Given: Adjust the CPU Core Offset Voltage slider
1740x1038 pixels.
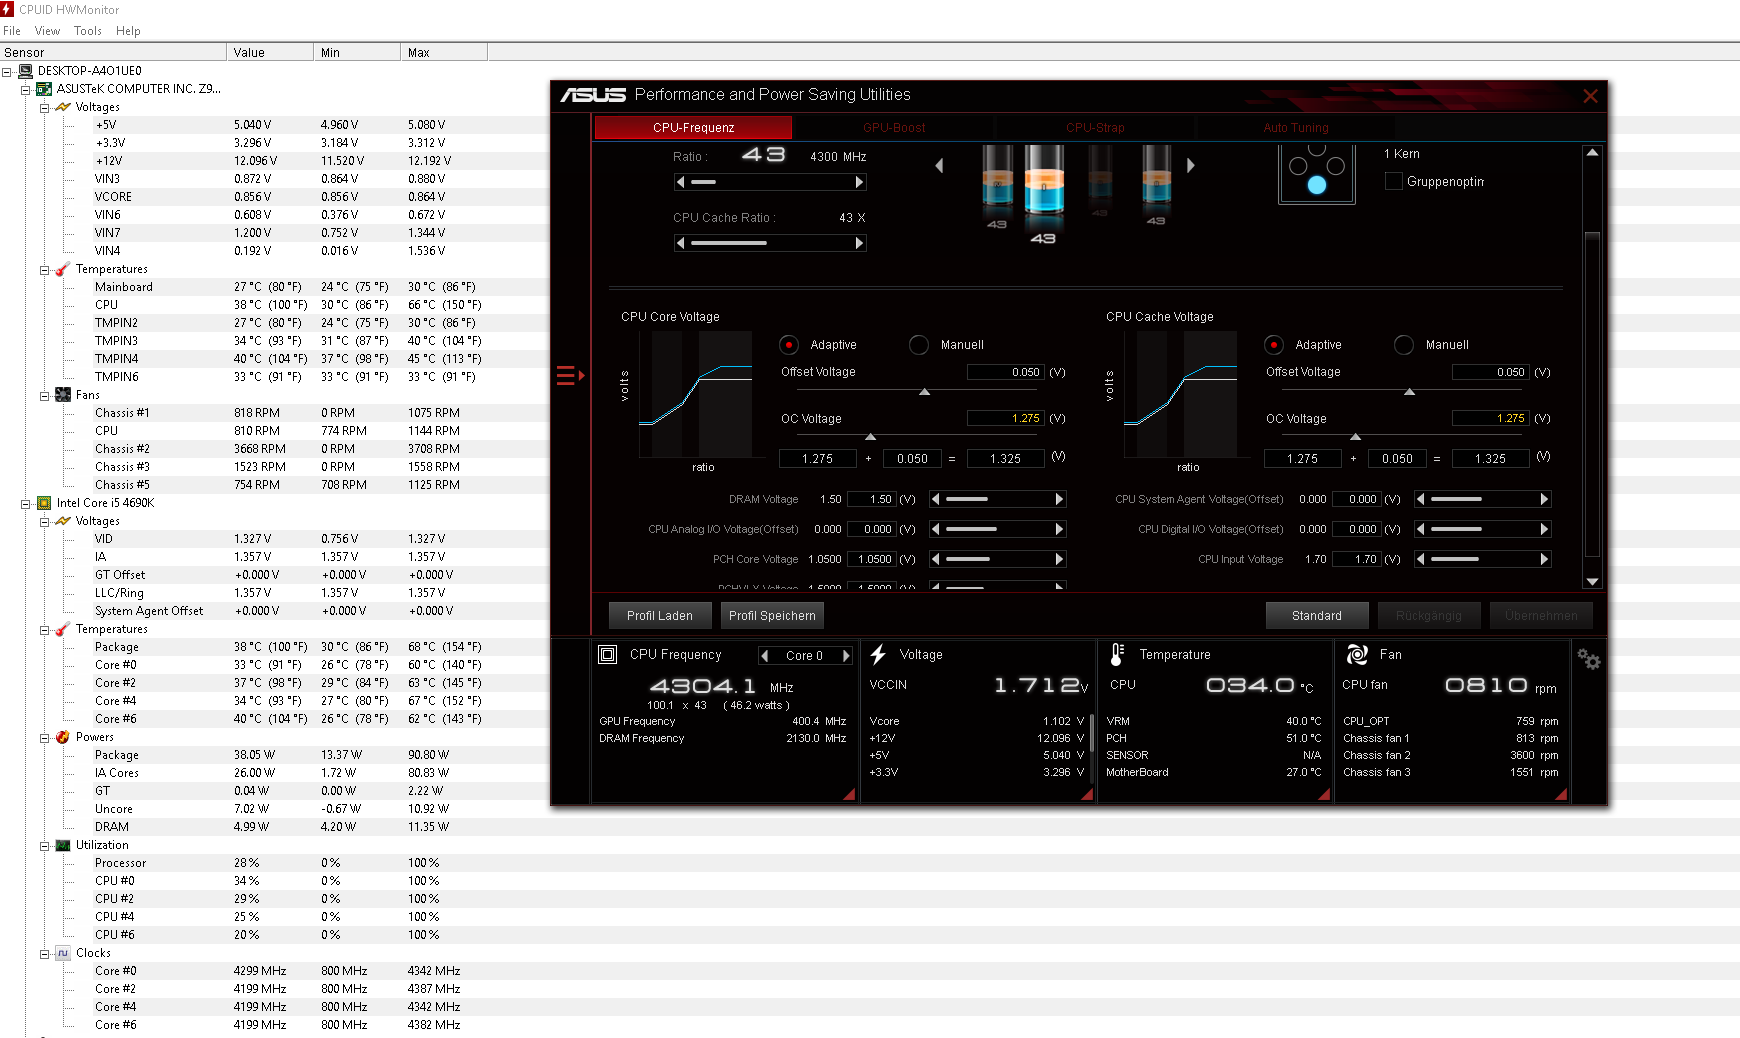Looking at the screenshot, I should click(x=925, y=391).
